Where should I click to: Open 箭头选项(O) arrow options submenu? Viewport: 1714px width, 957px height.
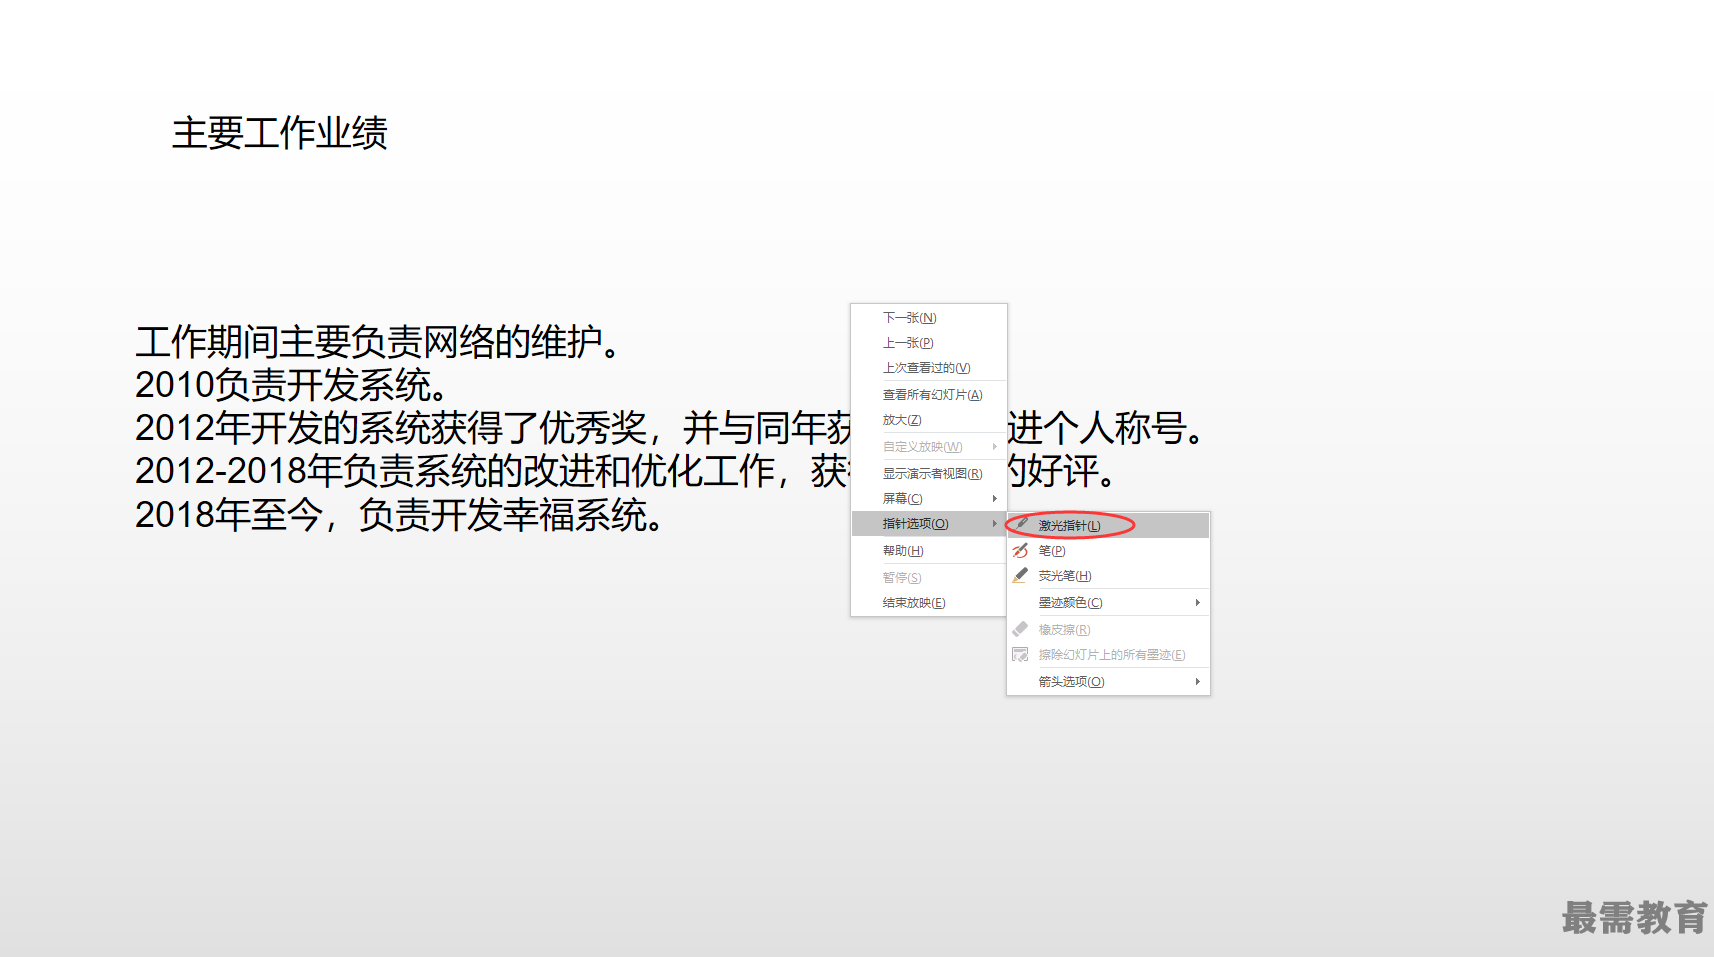[x=1108, y=681]
